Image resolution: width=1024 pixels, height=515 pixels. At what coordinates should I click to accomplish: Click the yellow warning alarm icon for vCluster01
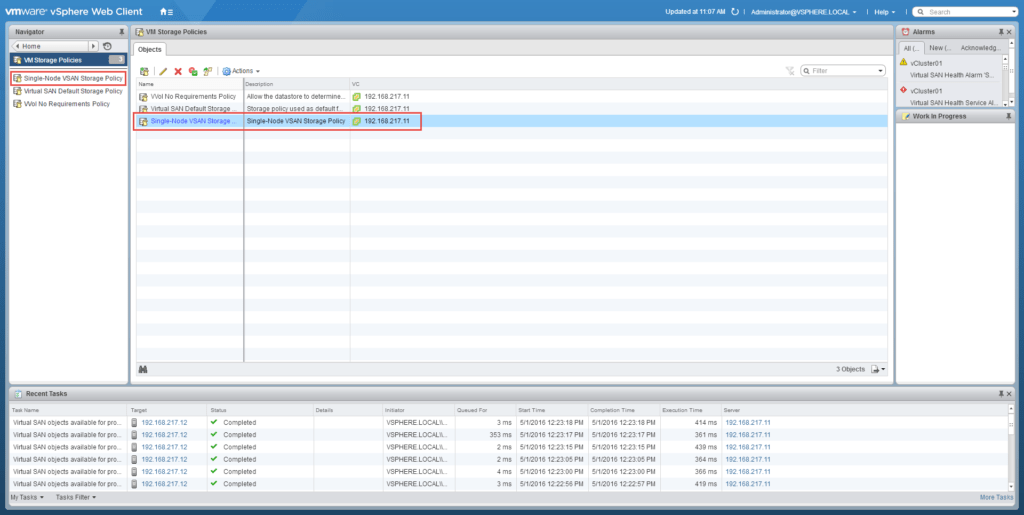(903, 62)
